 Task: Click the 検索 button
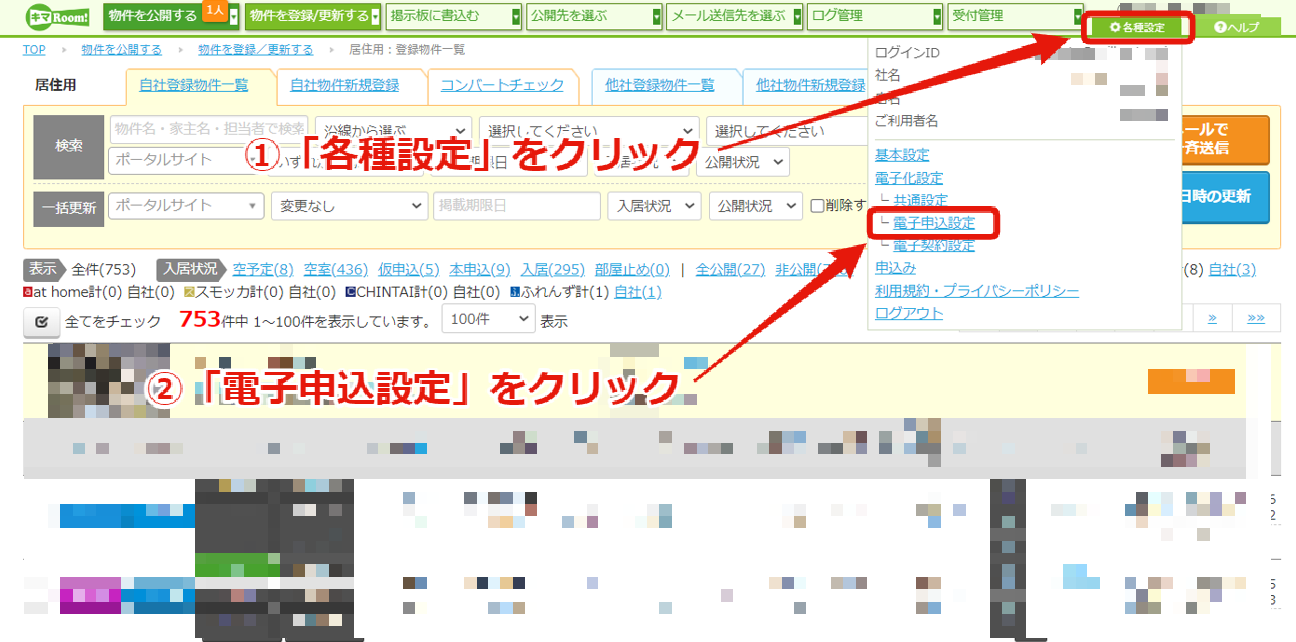coord(69,146)
